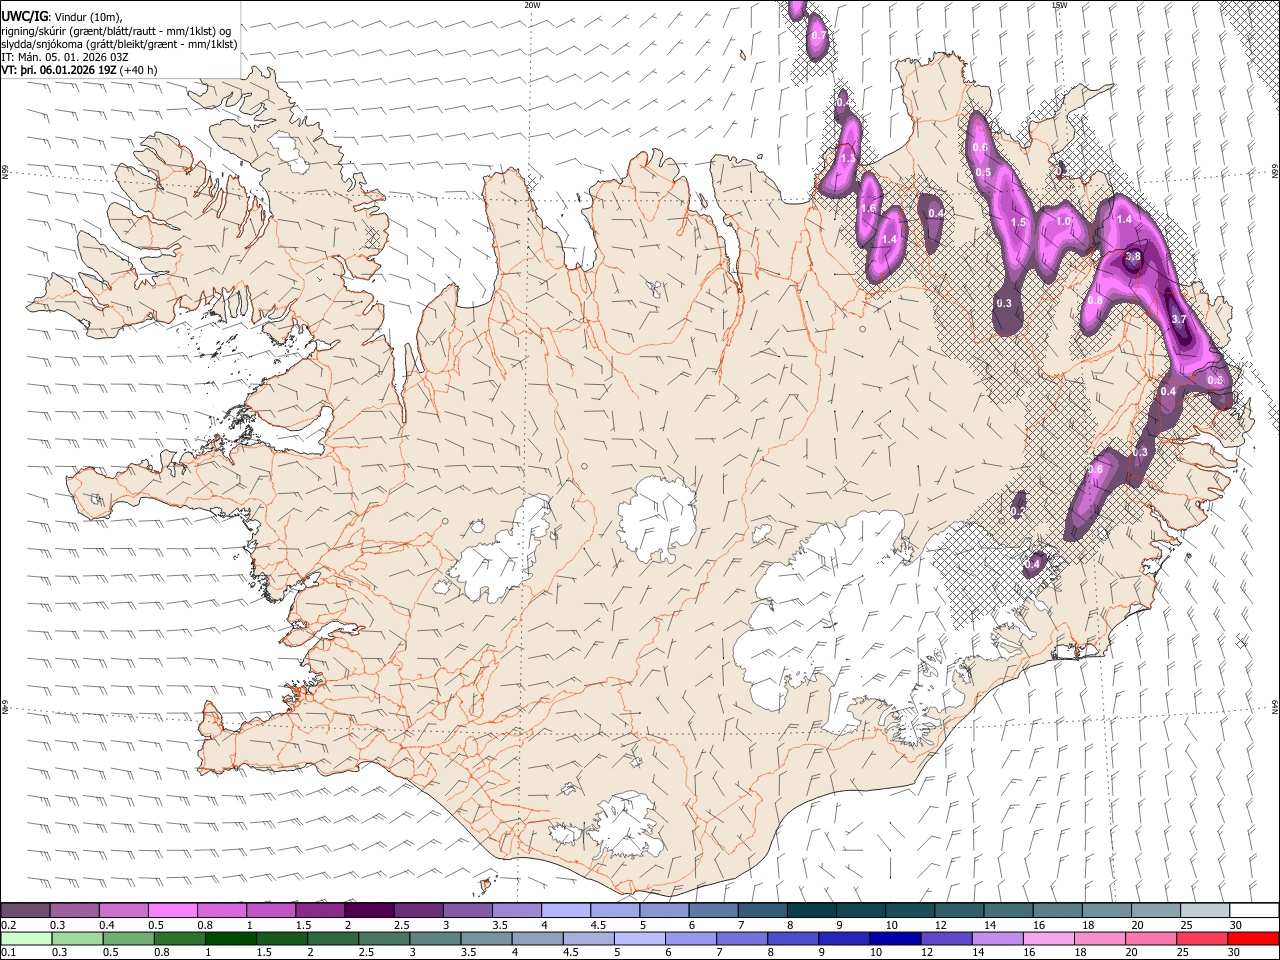1280x960 pixels.
Task: Click the Hofsjökull glacier white area
Action: (657, 518)
